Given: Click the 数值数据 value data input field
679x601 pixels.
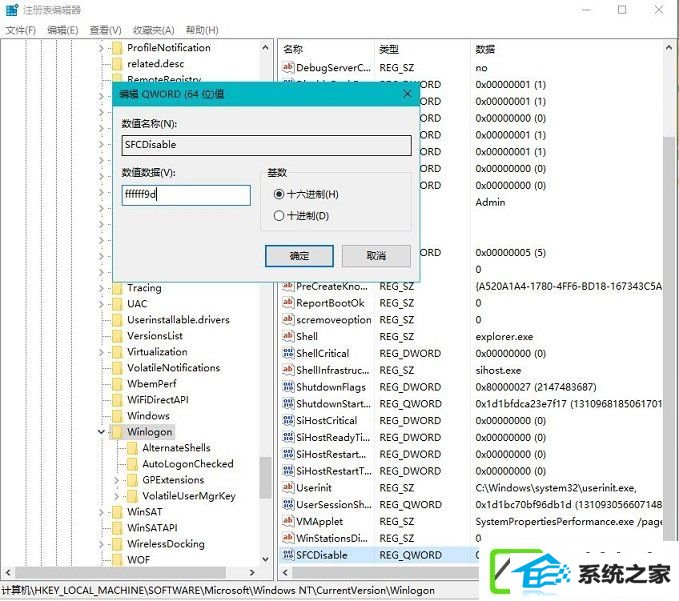Looking at the screenshot, I should (186, 195).
